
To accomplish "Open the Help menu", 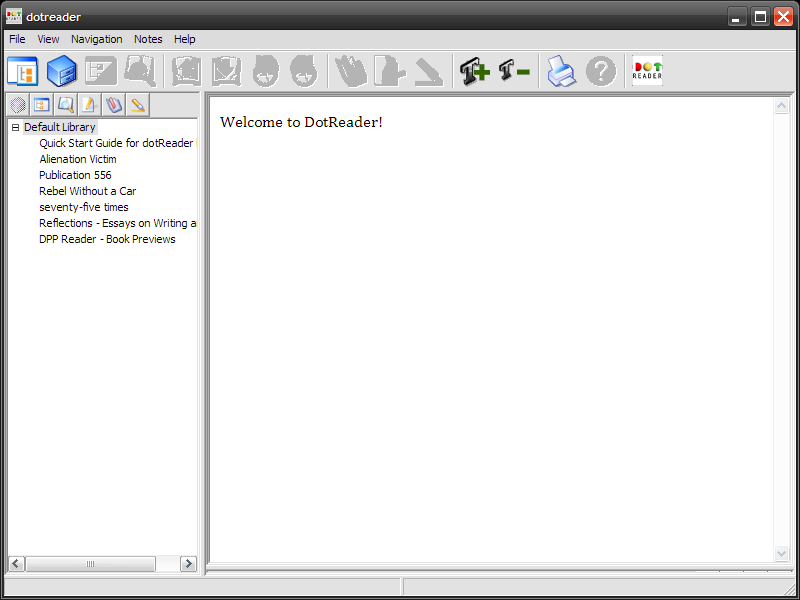I will click(184, 39).
